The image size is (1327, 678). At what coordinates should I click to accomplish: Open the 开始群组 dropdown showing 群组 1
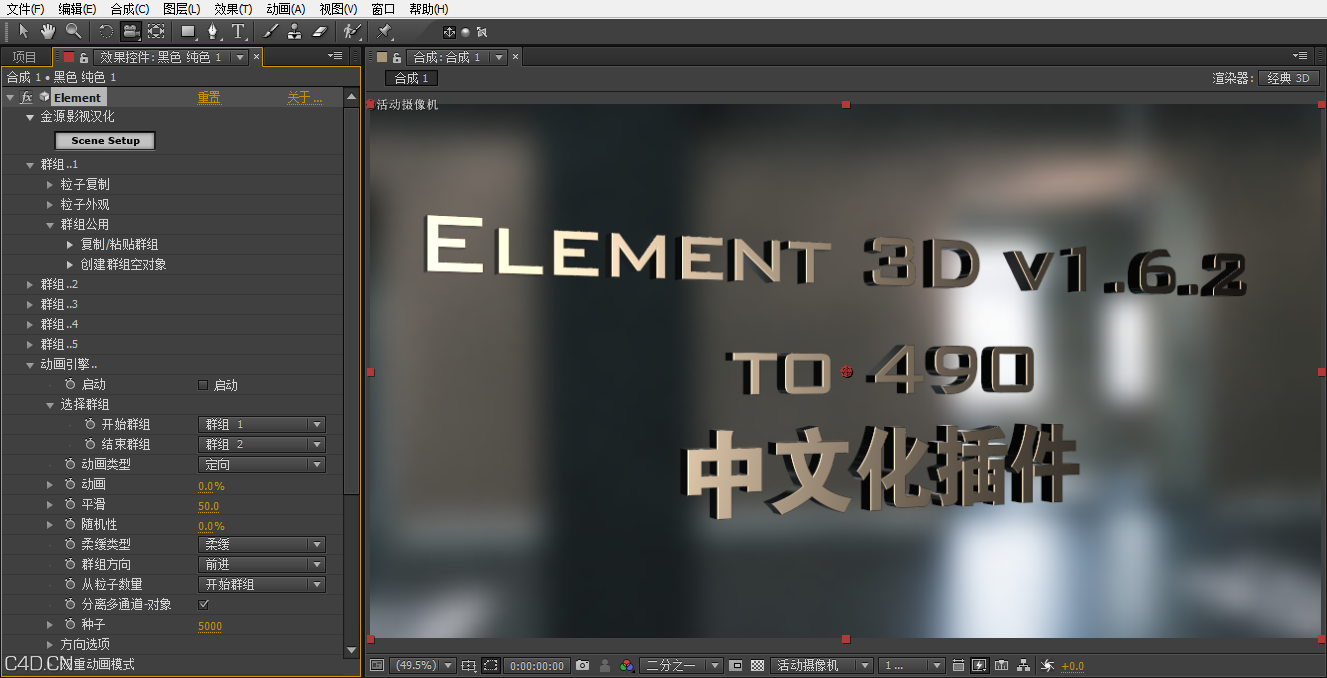tap(261, 424)
